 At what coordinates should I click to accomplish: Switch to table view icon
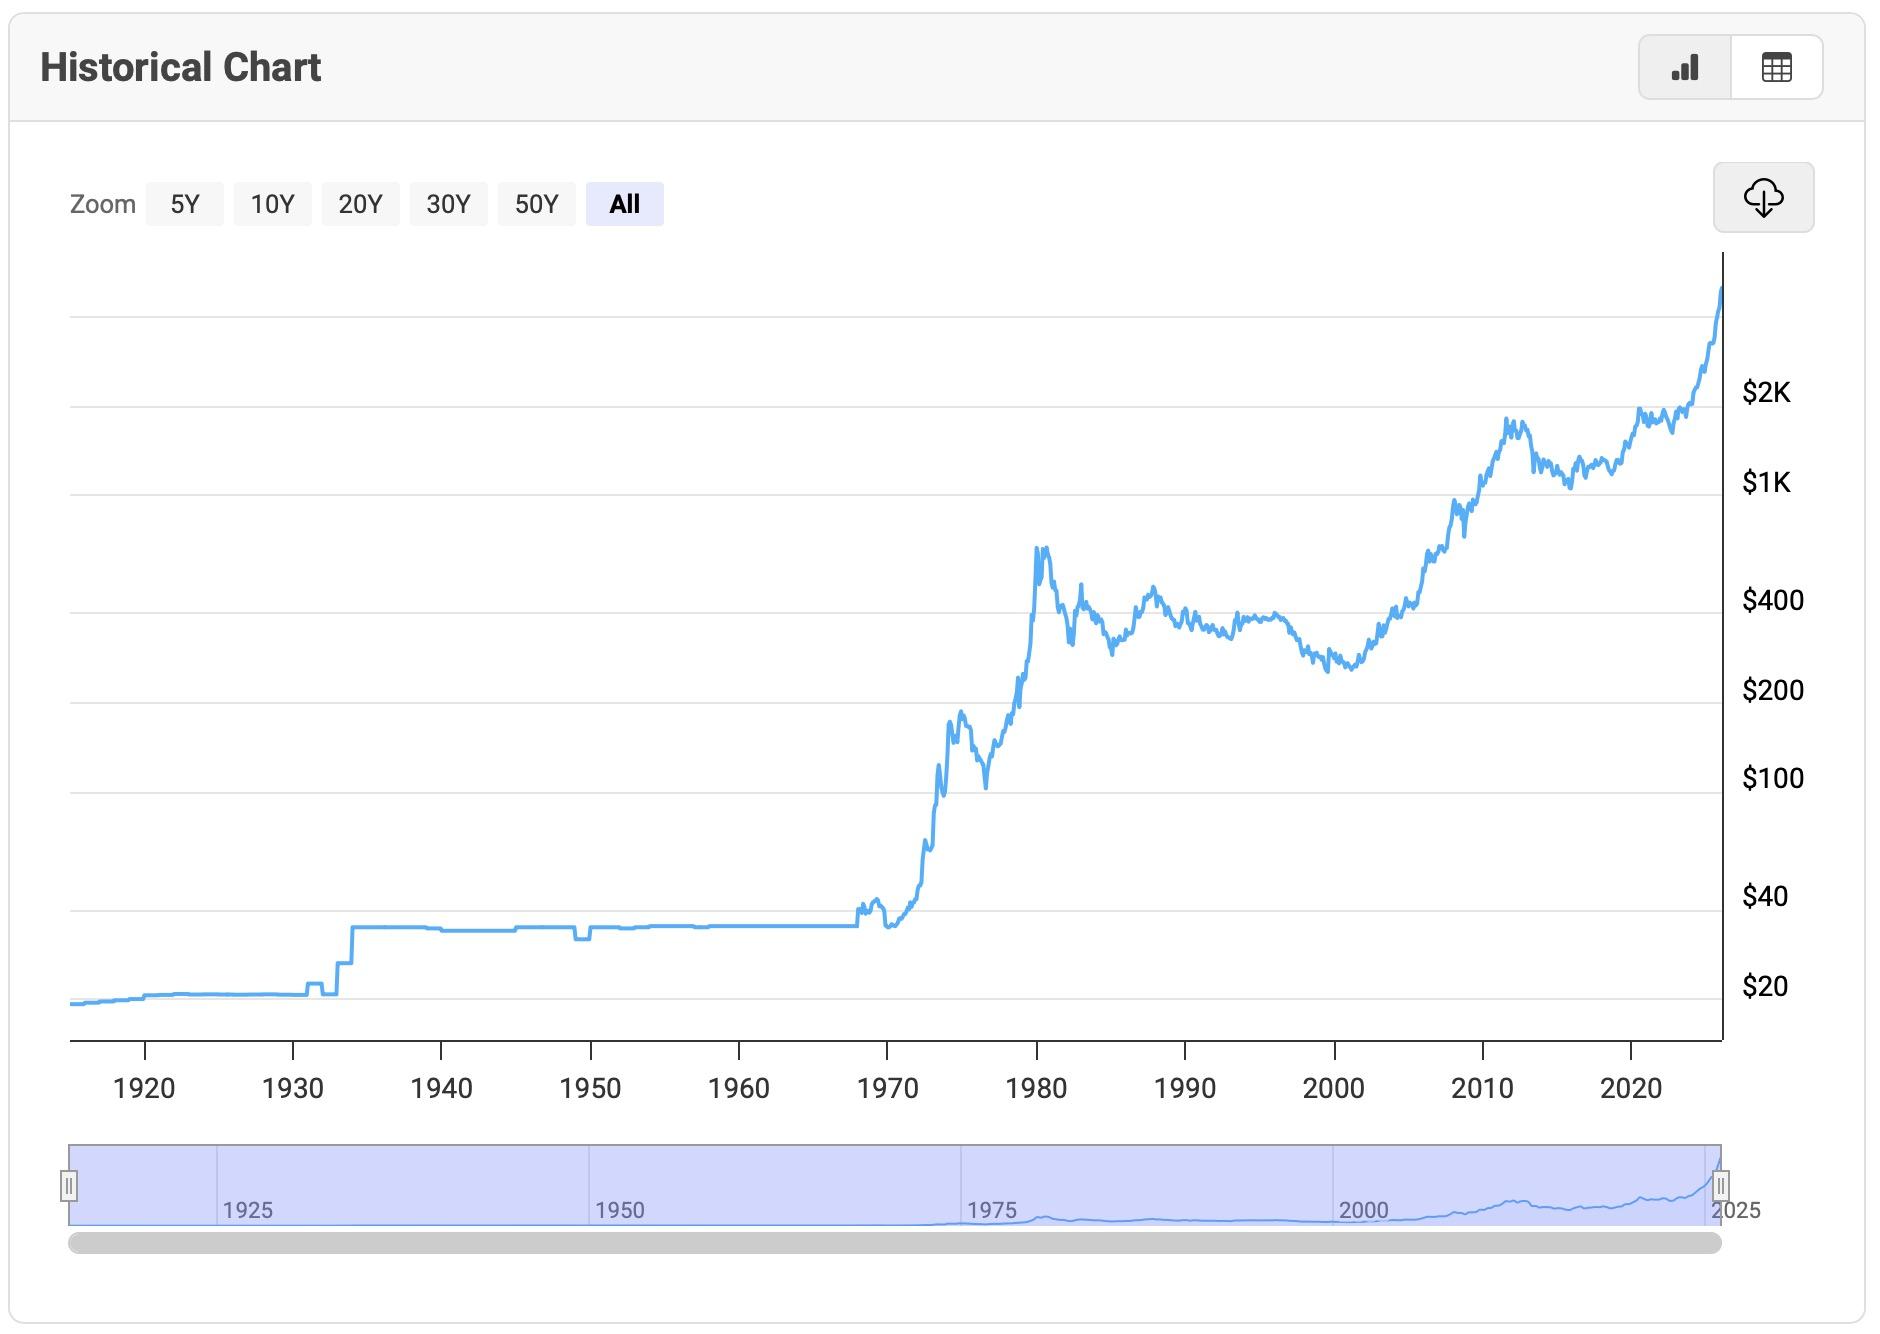[1776, 68]
